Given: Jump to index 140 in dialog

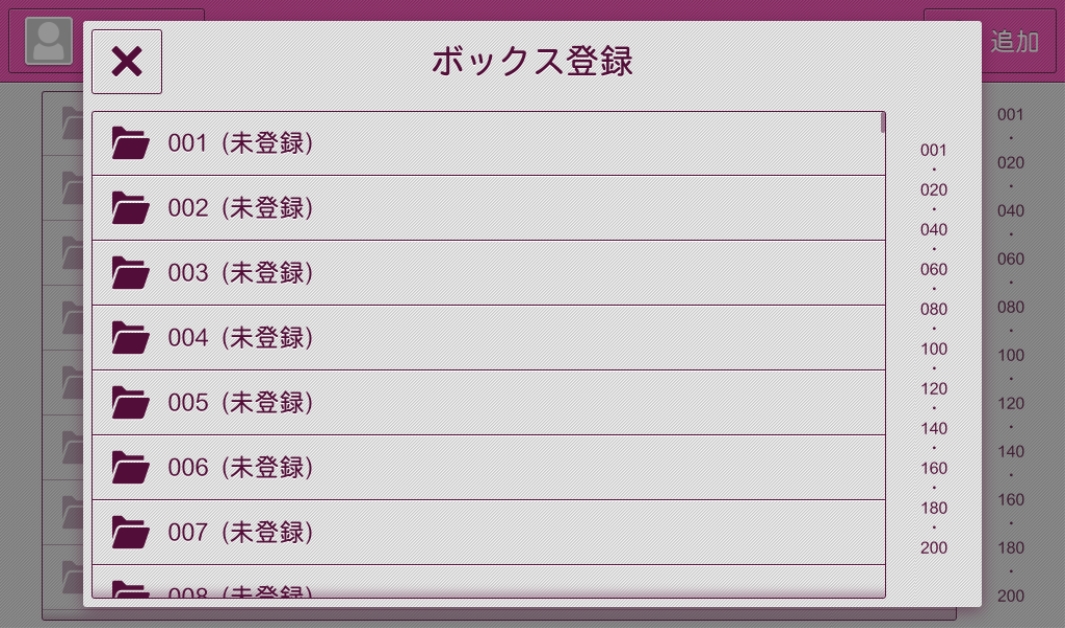Looking at the screenshot, I should 933,428.
